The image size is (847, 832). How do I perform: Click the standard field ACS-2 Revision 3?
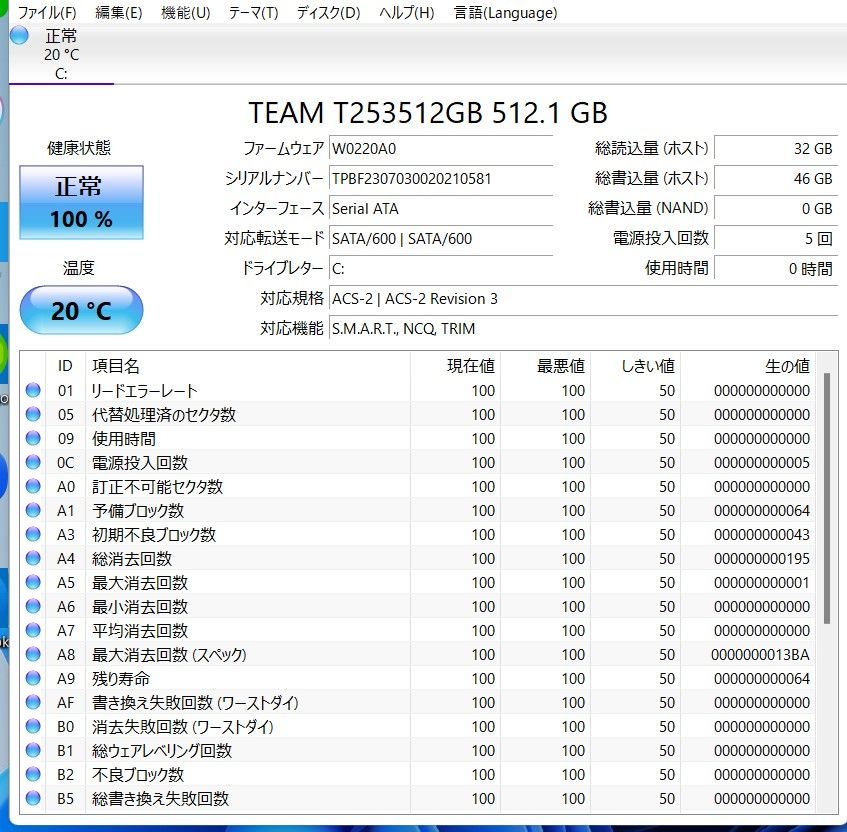(583, 299)
